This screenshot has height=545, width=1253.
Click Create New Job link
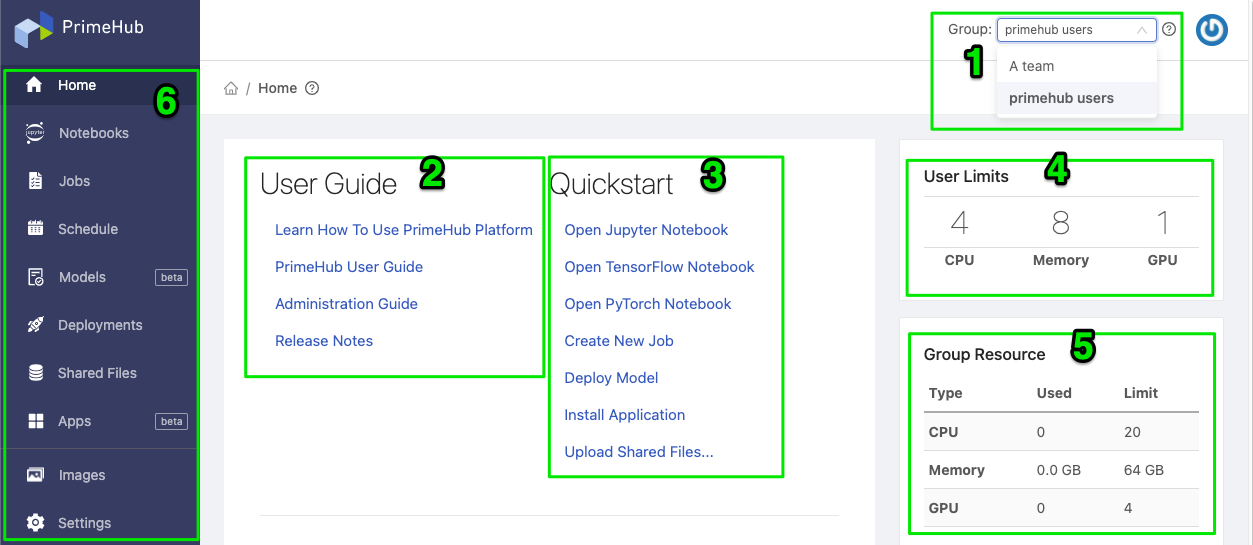619,341
